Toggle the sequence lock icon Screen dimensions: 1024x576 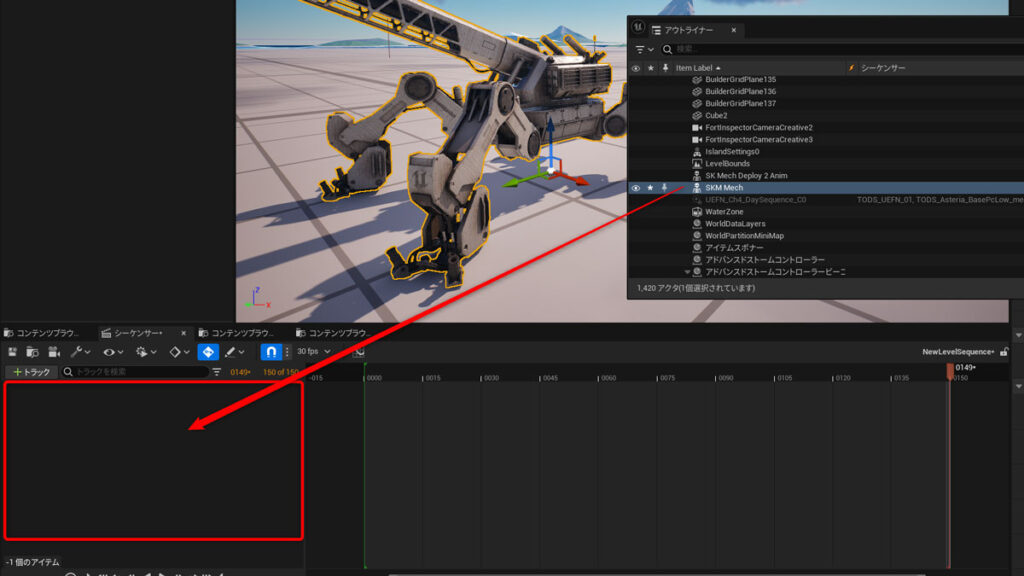(1004, 352)
